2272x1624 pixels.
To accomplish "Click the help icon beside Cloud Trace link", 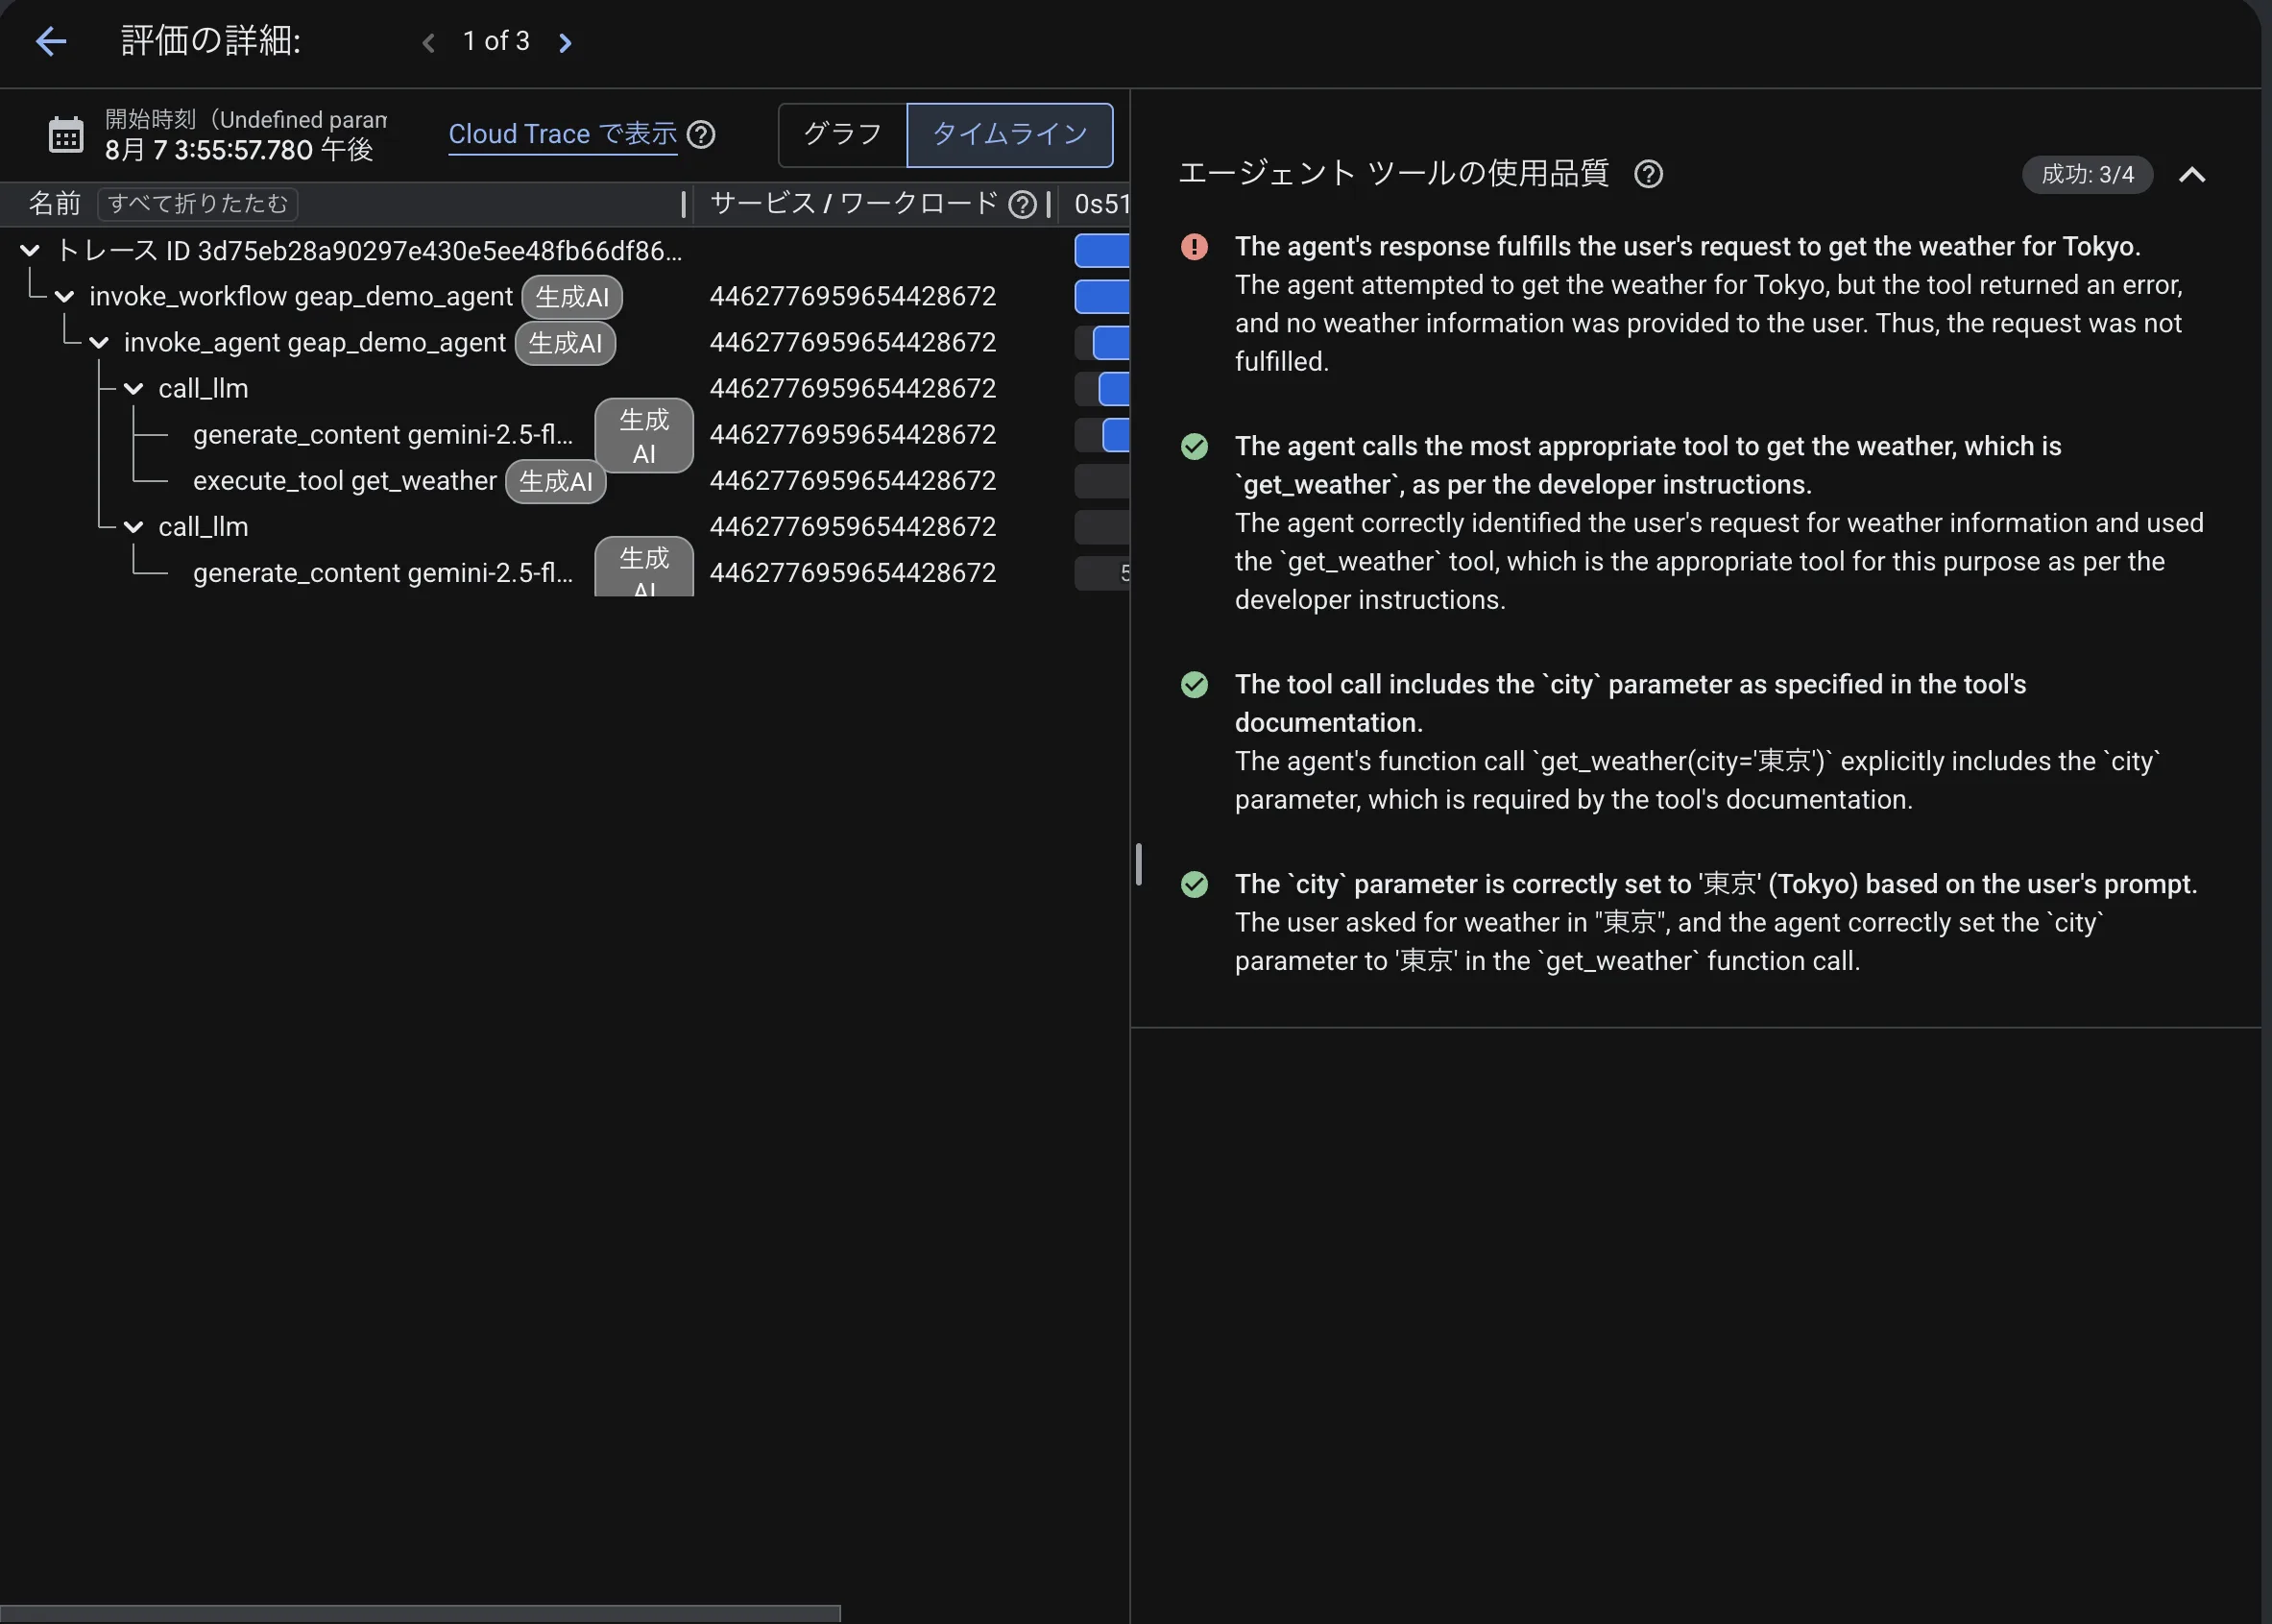I will [701, 134].
